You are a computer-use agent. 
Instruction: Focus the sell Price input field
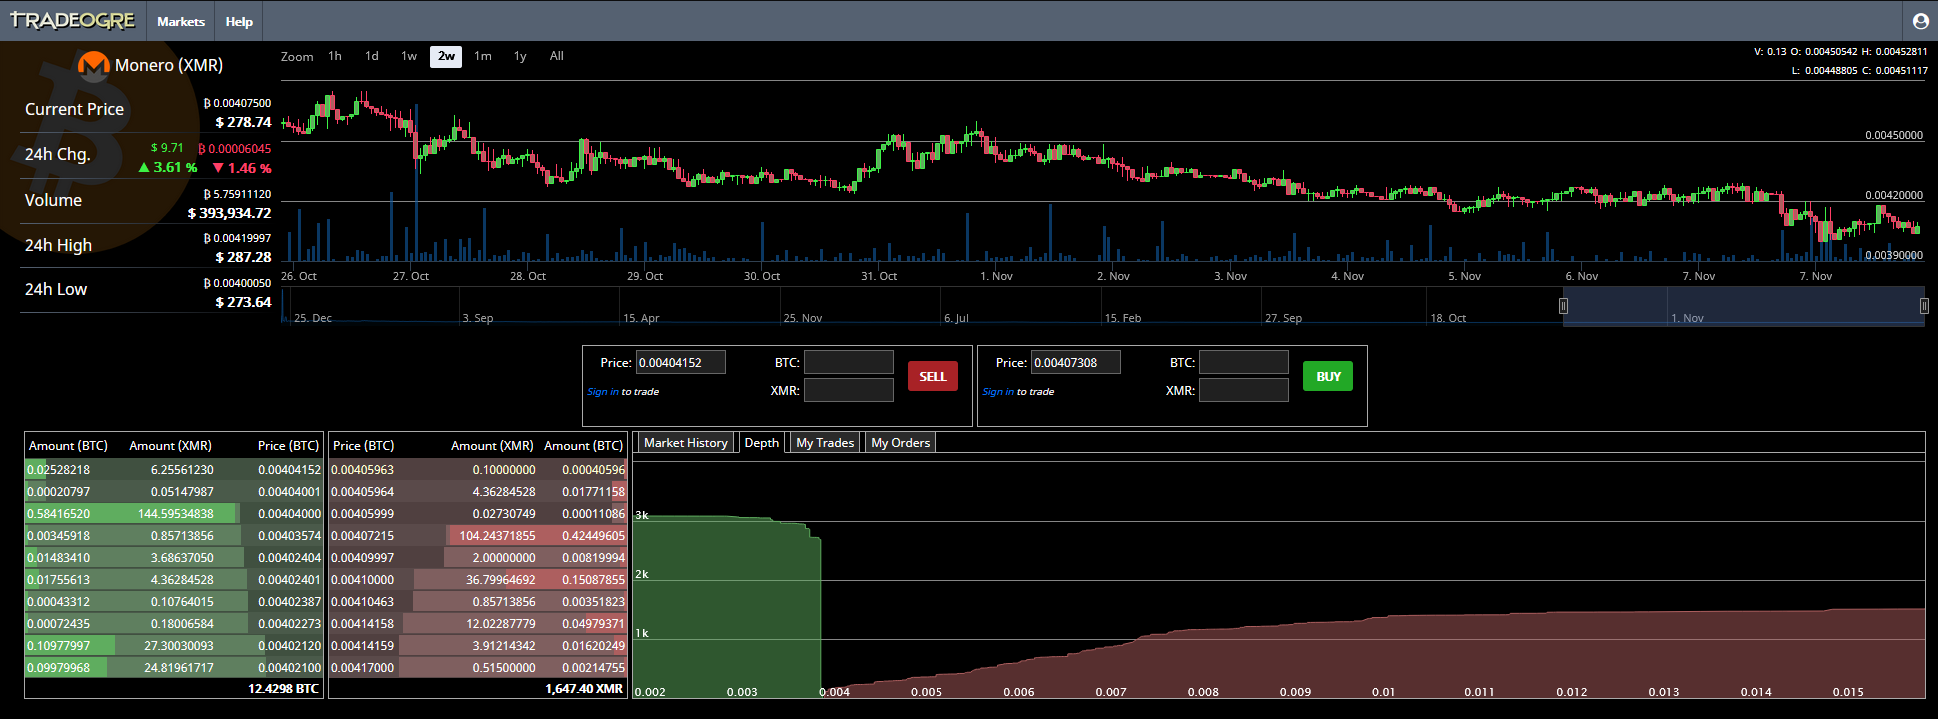click(681, 363)
